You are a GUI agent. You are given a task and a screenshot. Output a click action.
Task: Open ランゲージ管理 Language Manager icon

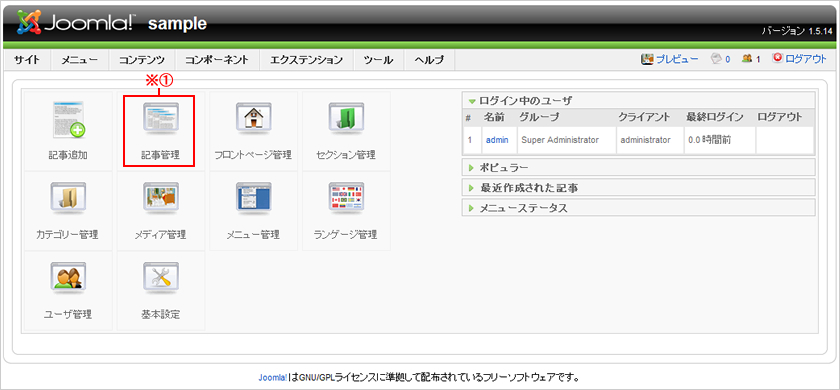pyautogui.click(x=346, y=211)
